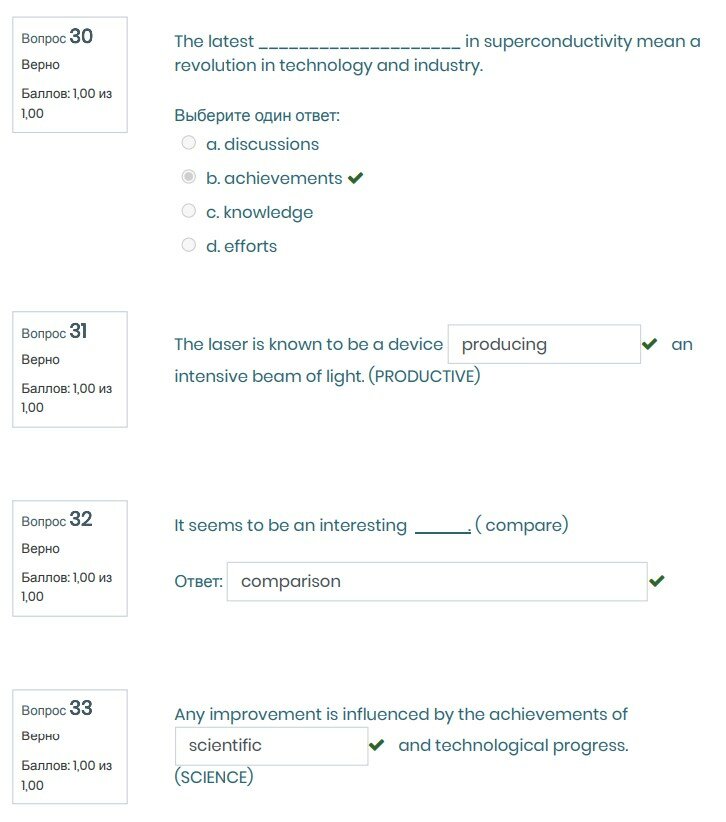Focus the answer field containing comparison

437,581
